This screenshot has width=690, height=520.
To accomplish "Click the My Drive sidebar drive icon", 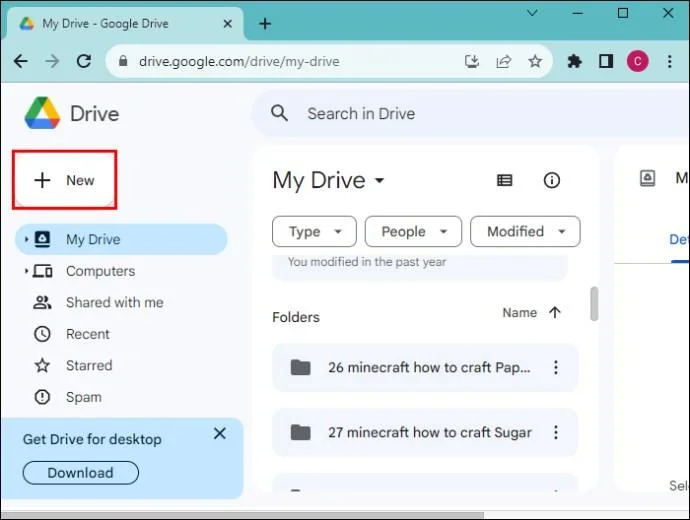I will click(42, 239).
